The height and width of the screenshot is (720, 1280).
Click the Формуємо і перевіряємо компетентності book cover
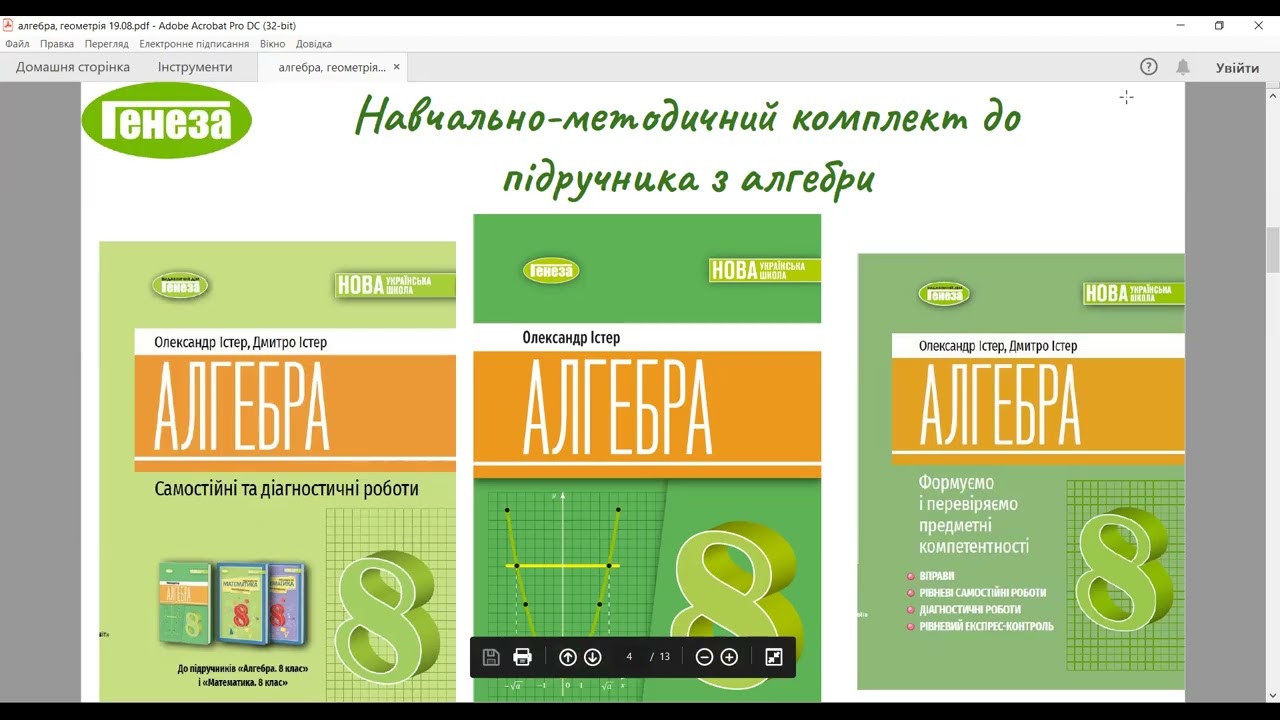tap(1021, 471)
